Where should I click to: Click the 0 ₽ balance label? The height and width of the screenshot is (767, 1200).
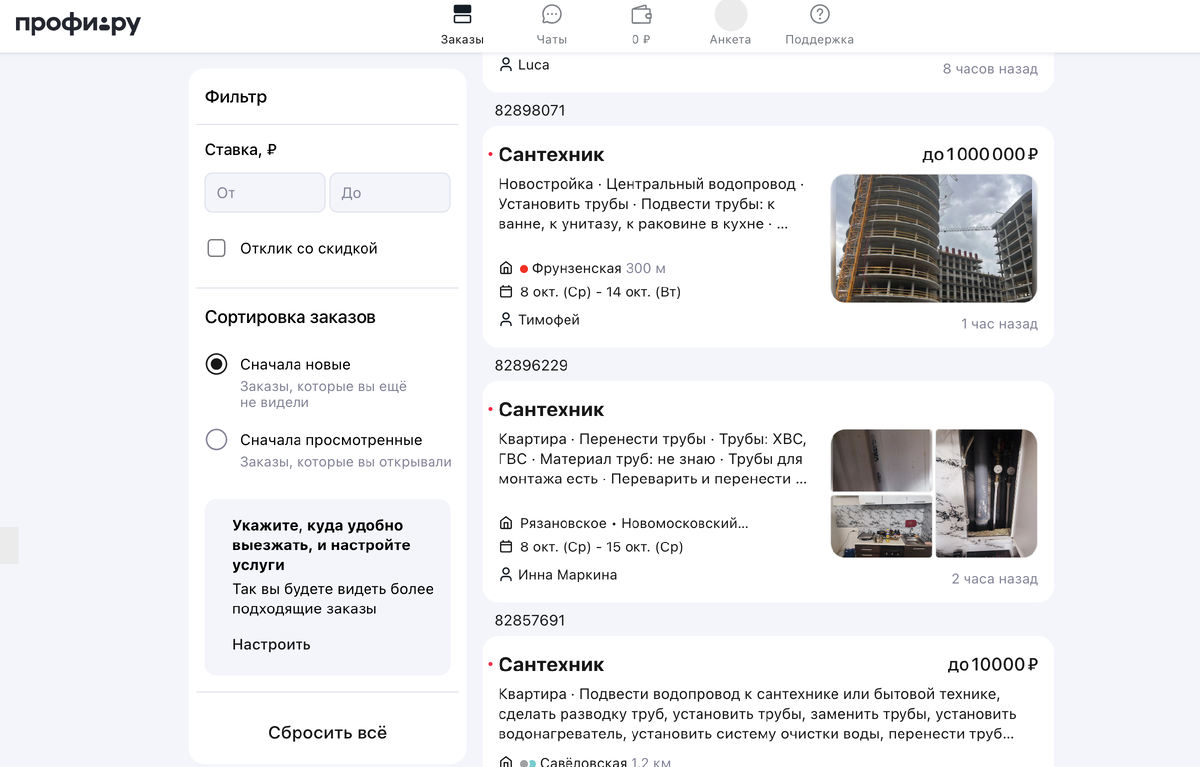(641, 40)
